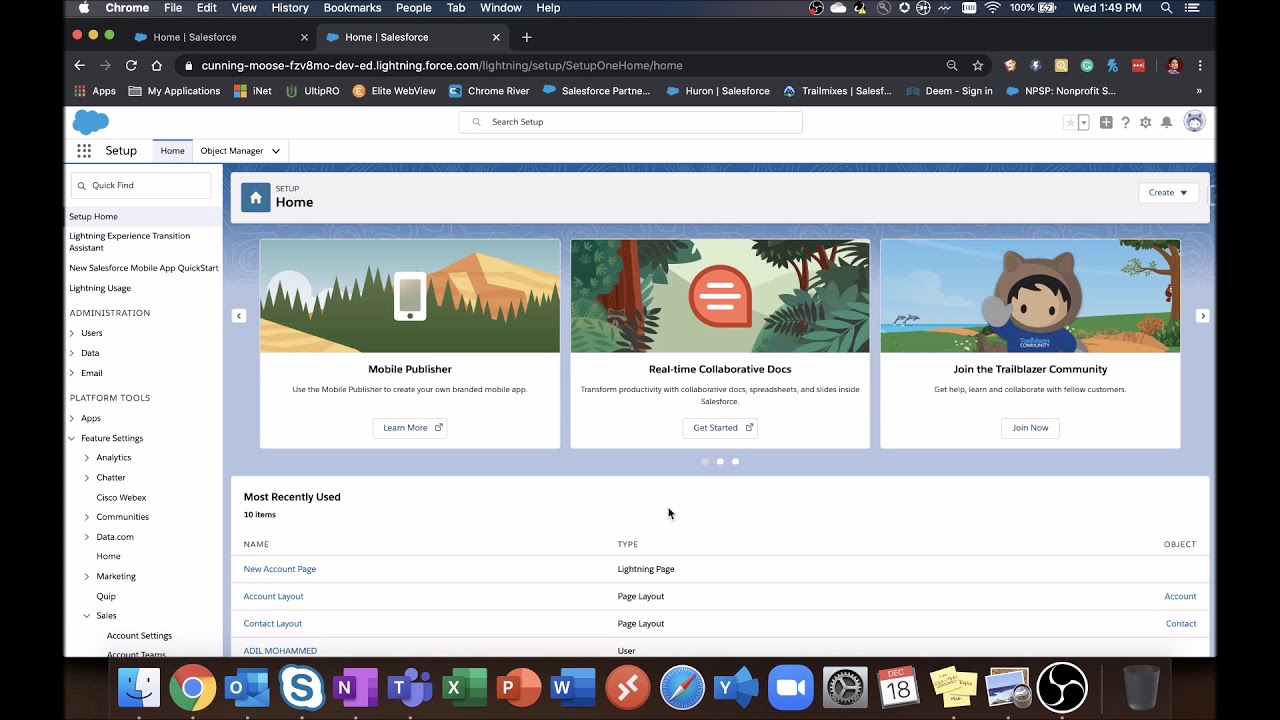1280x720 pixels.
Task: Open the People menu
Action: pyautogui.click(x=414, y=8)
